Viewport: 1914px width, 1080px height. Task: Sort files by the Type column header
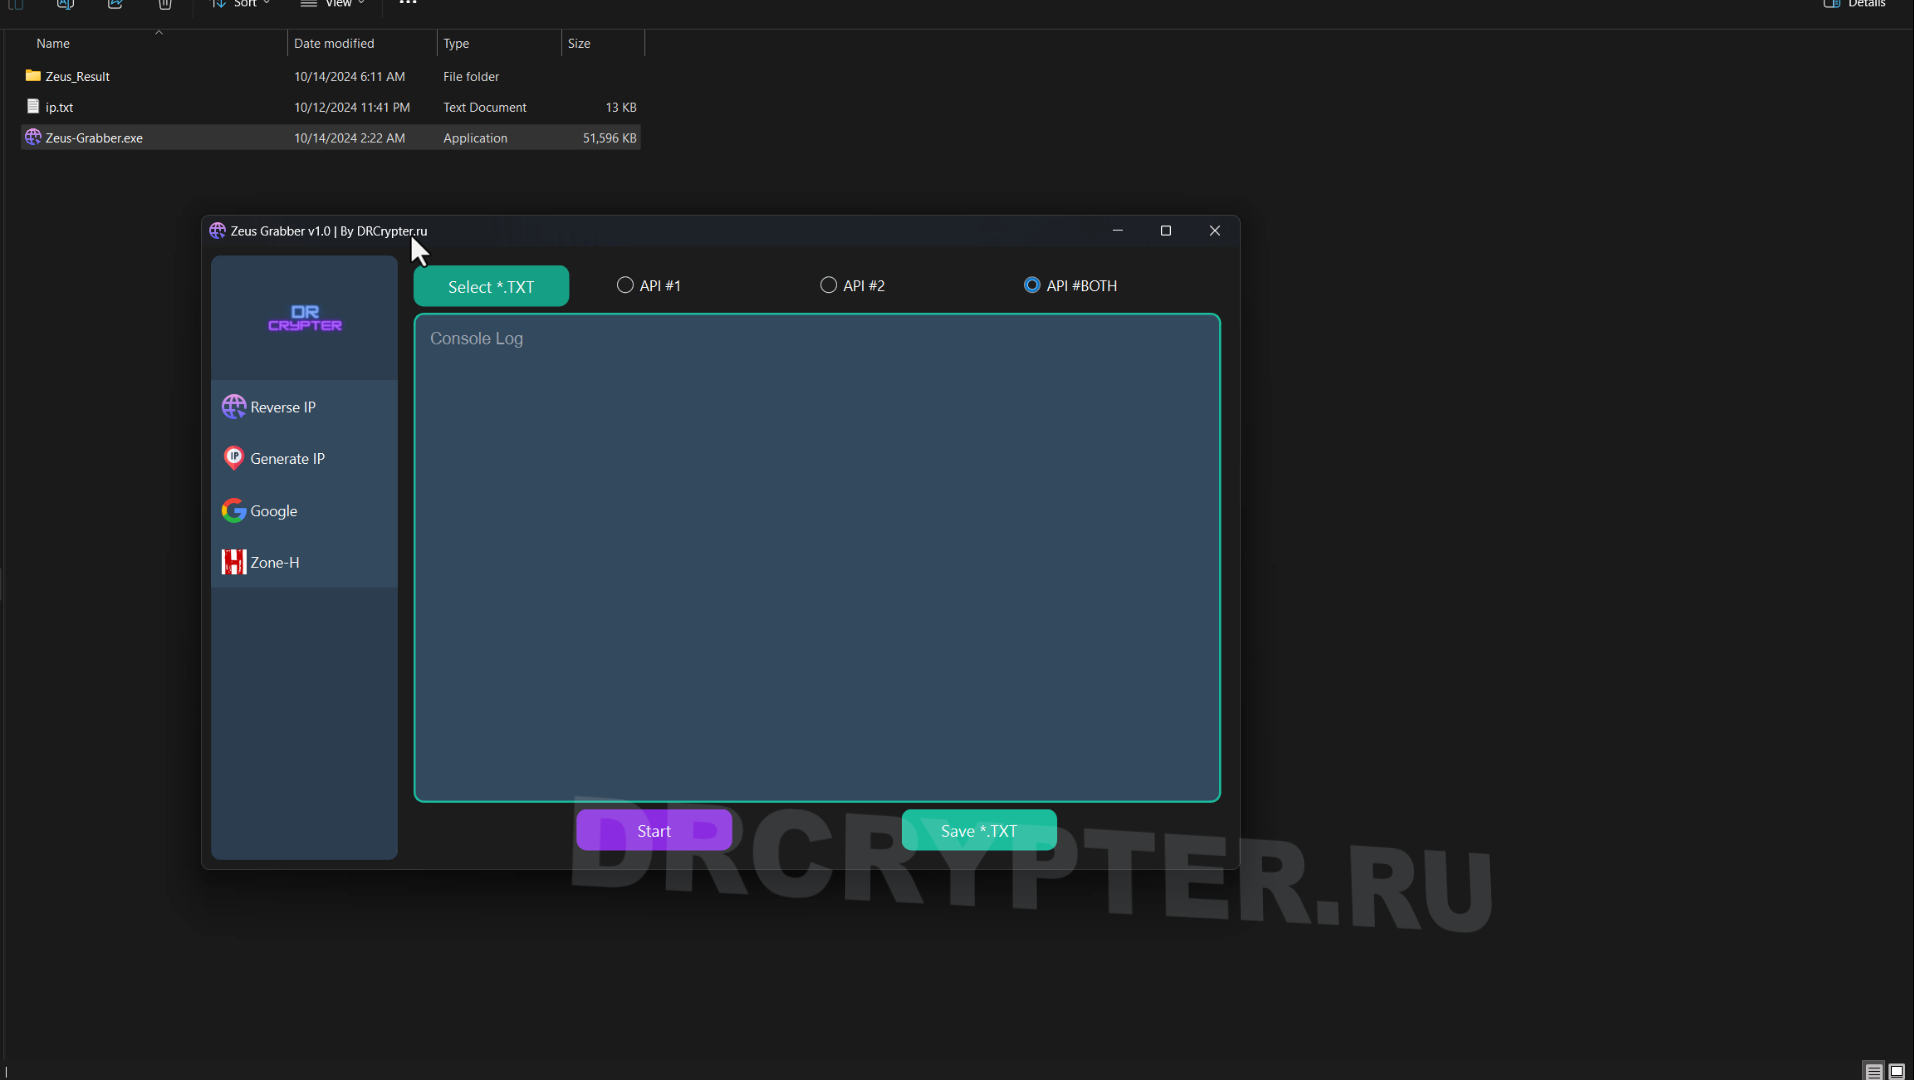(x=499, y=43)
